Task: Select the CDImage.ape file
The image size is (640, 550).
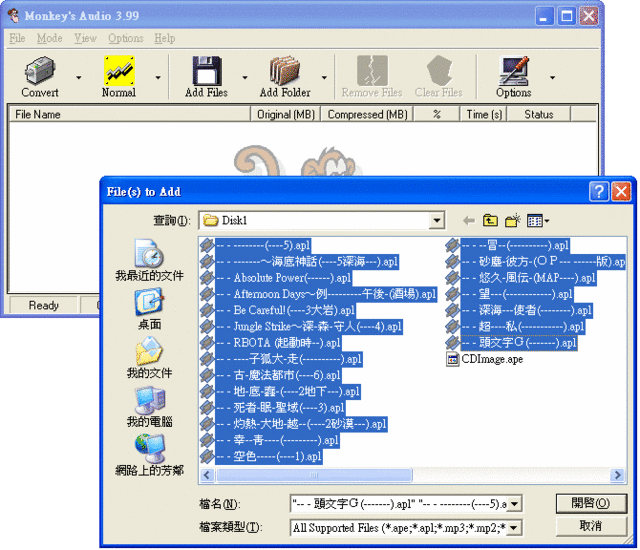Action: (x=485, y=359)
